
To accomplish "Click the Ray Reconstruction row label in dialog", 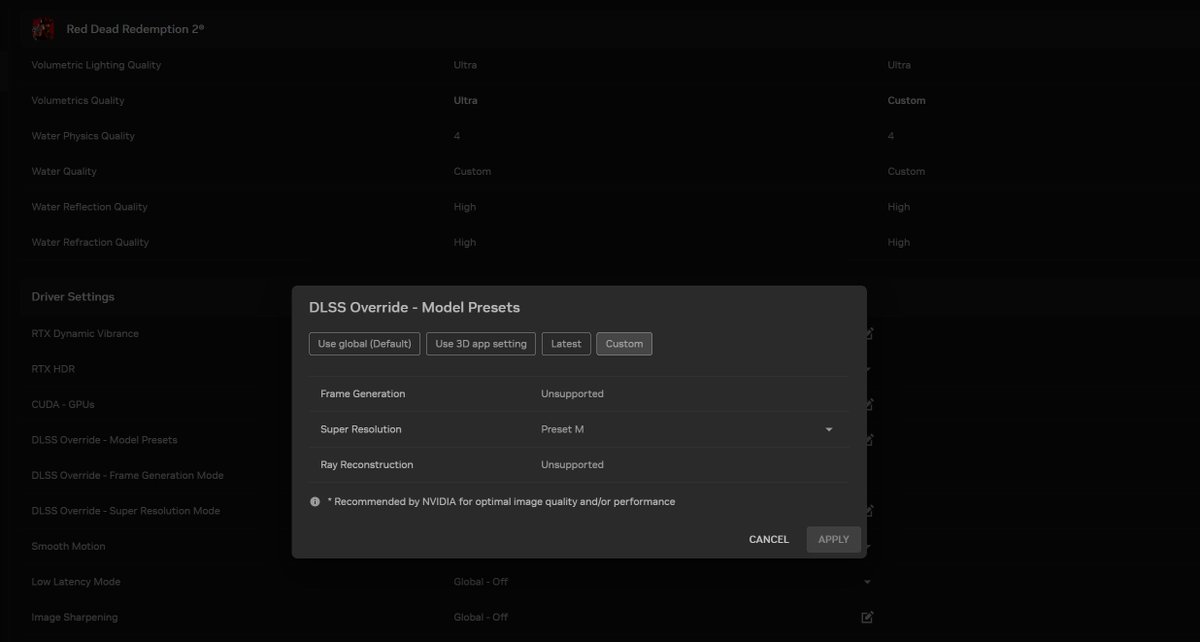I will pyautogui.click(x=367, y=465).
